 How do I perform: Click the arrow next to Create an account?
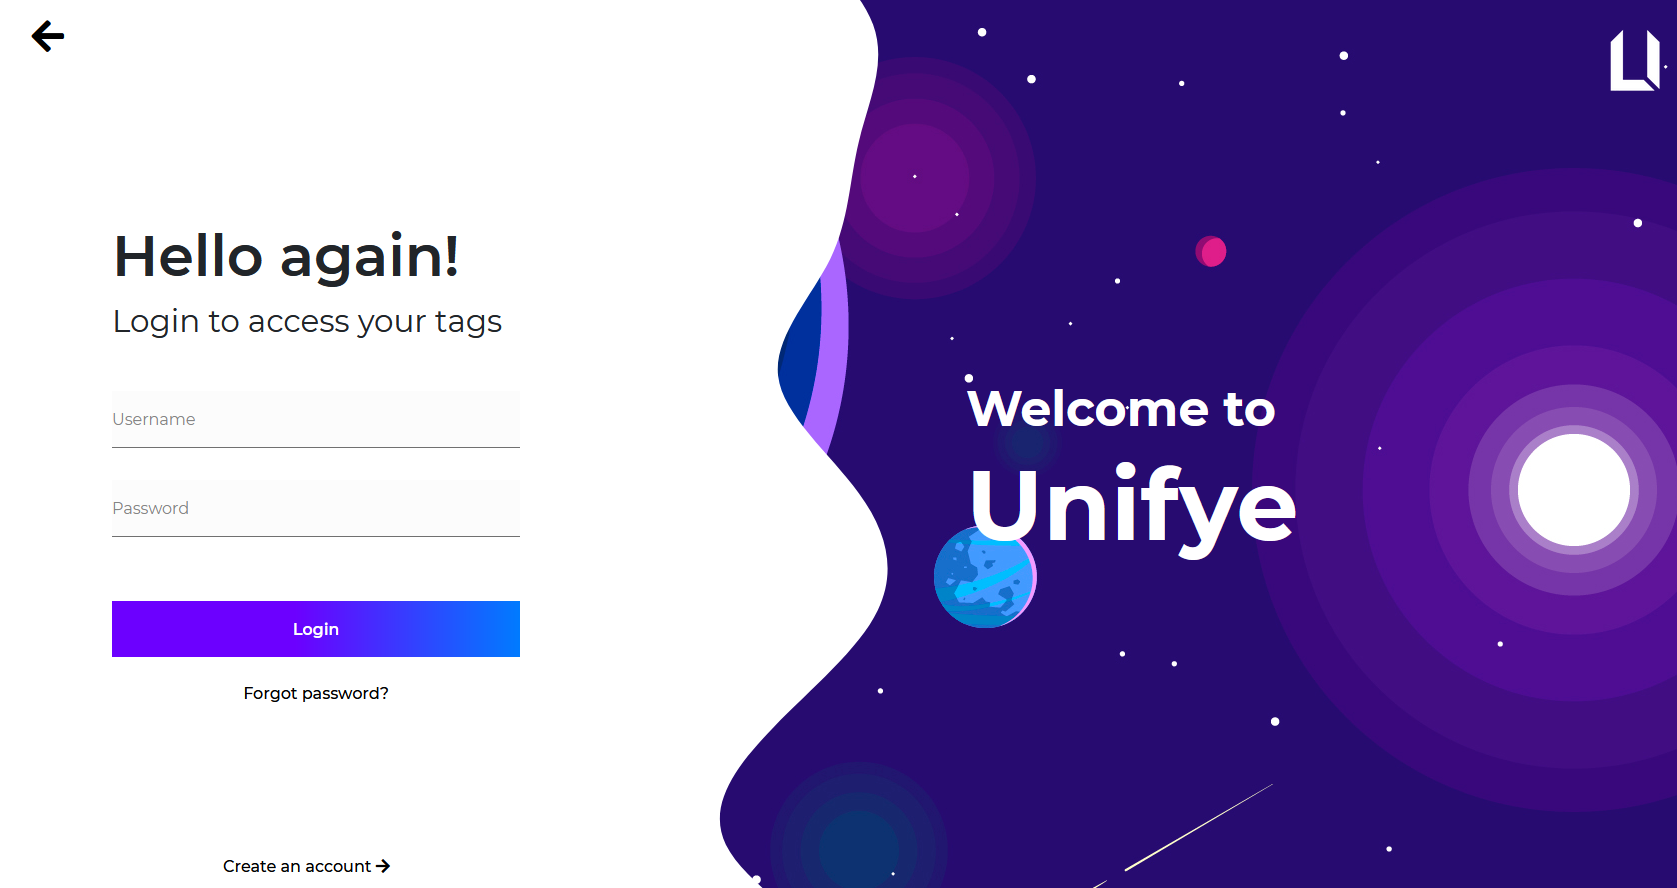383,866
